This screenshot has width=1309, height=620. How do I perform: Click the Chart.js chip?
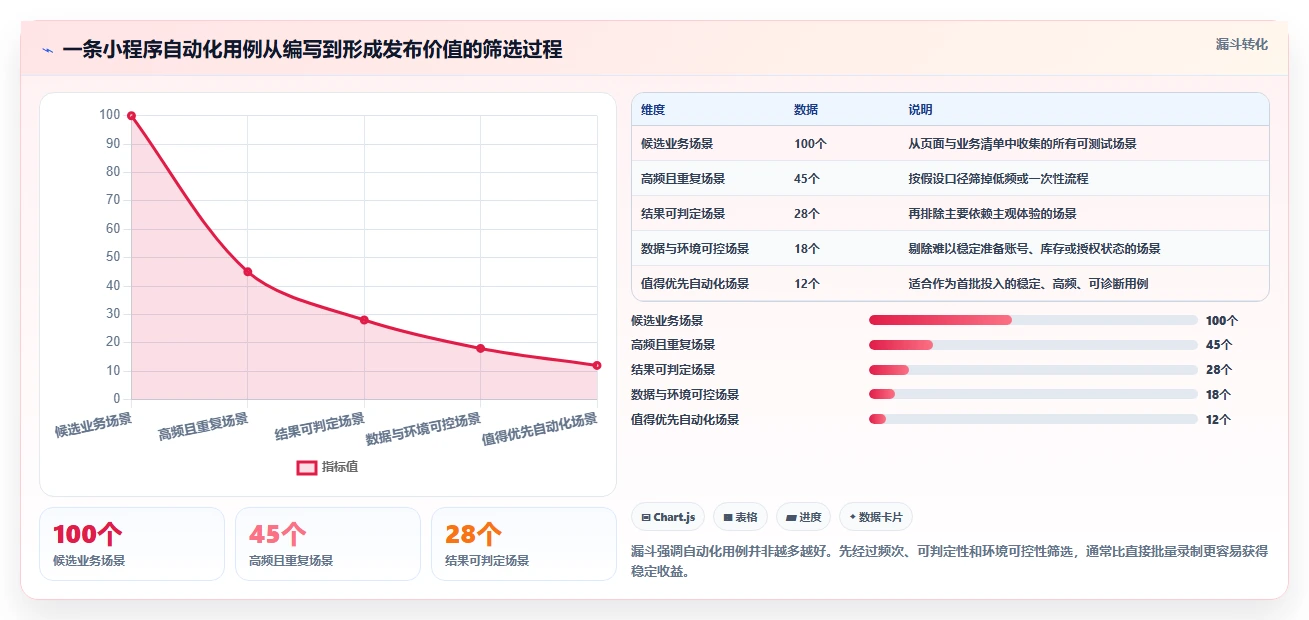668,517
